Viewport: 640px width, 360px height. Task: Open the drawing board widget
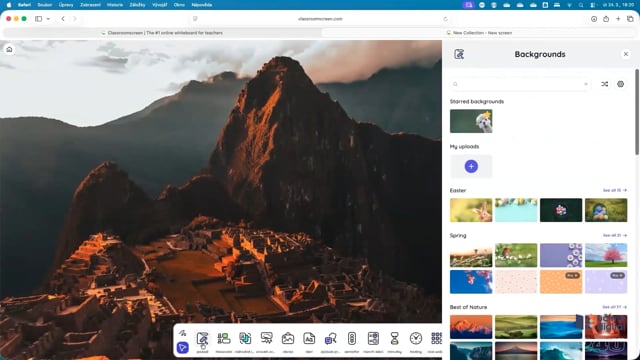[x=267, y=339]
